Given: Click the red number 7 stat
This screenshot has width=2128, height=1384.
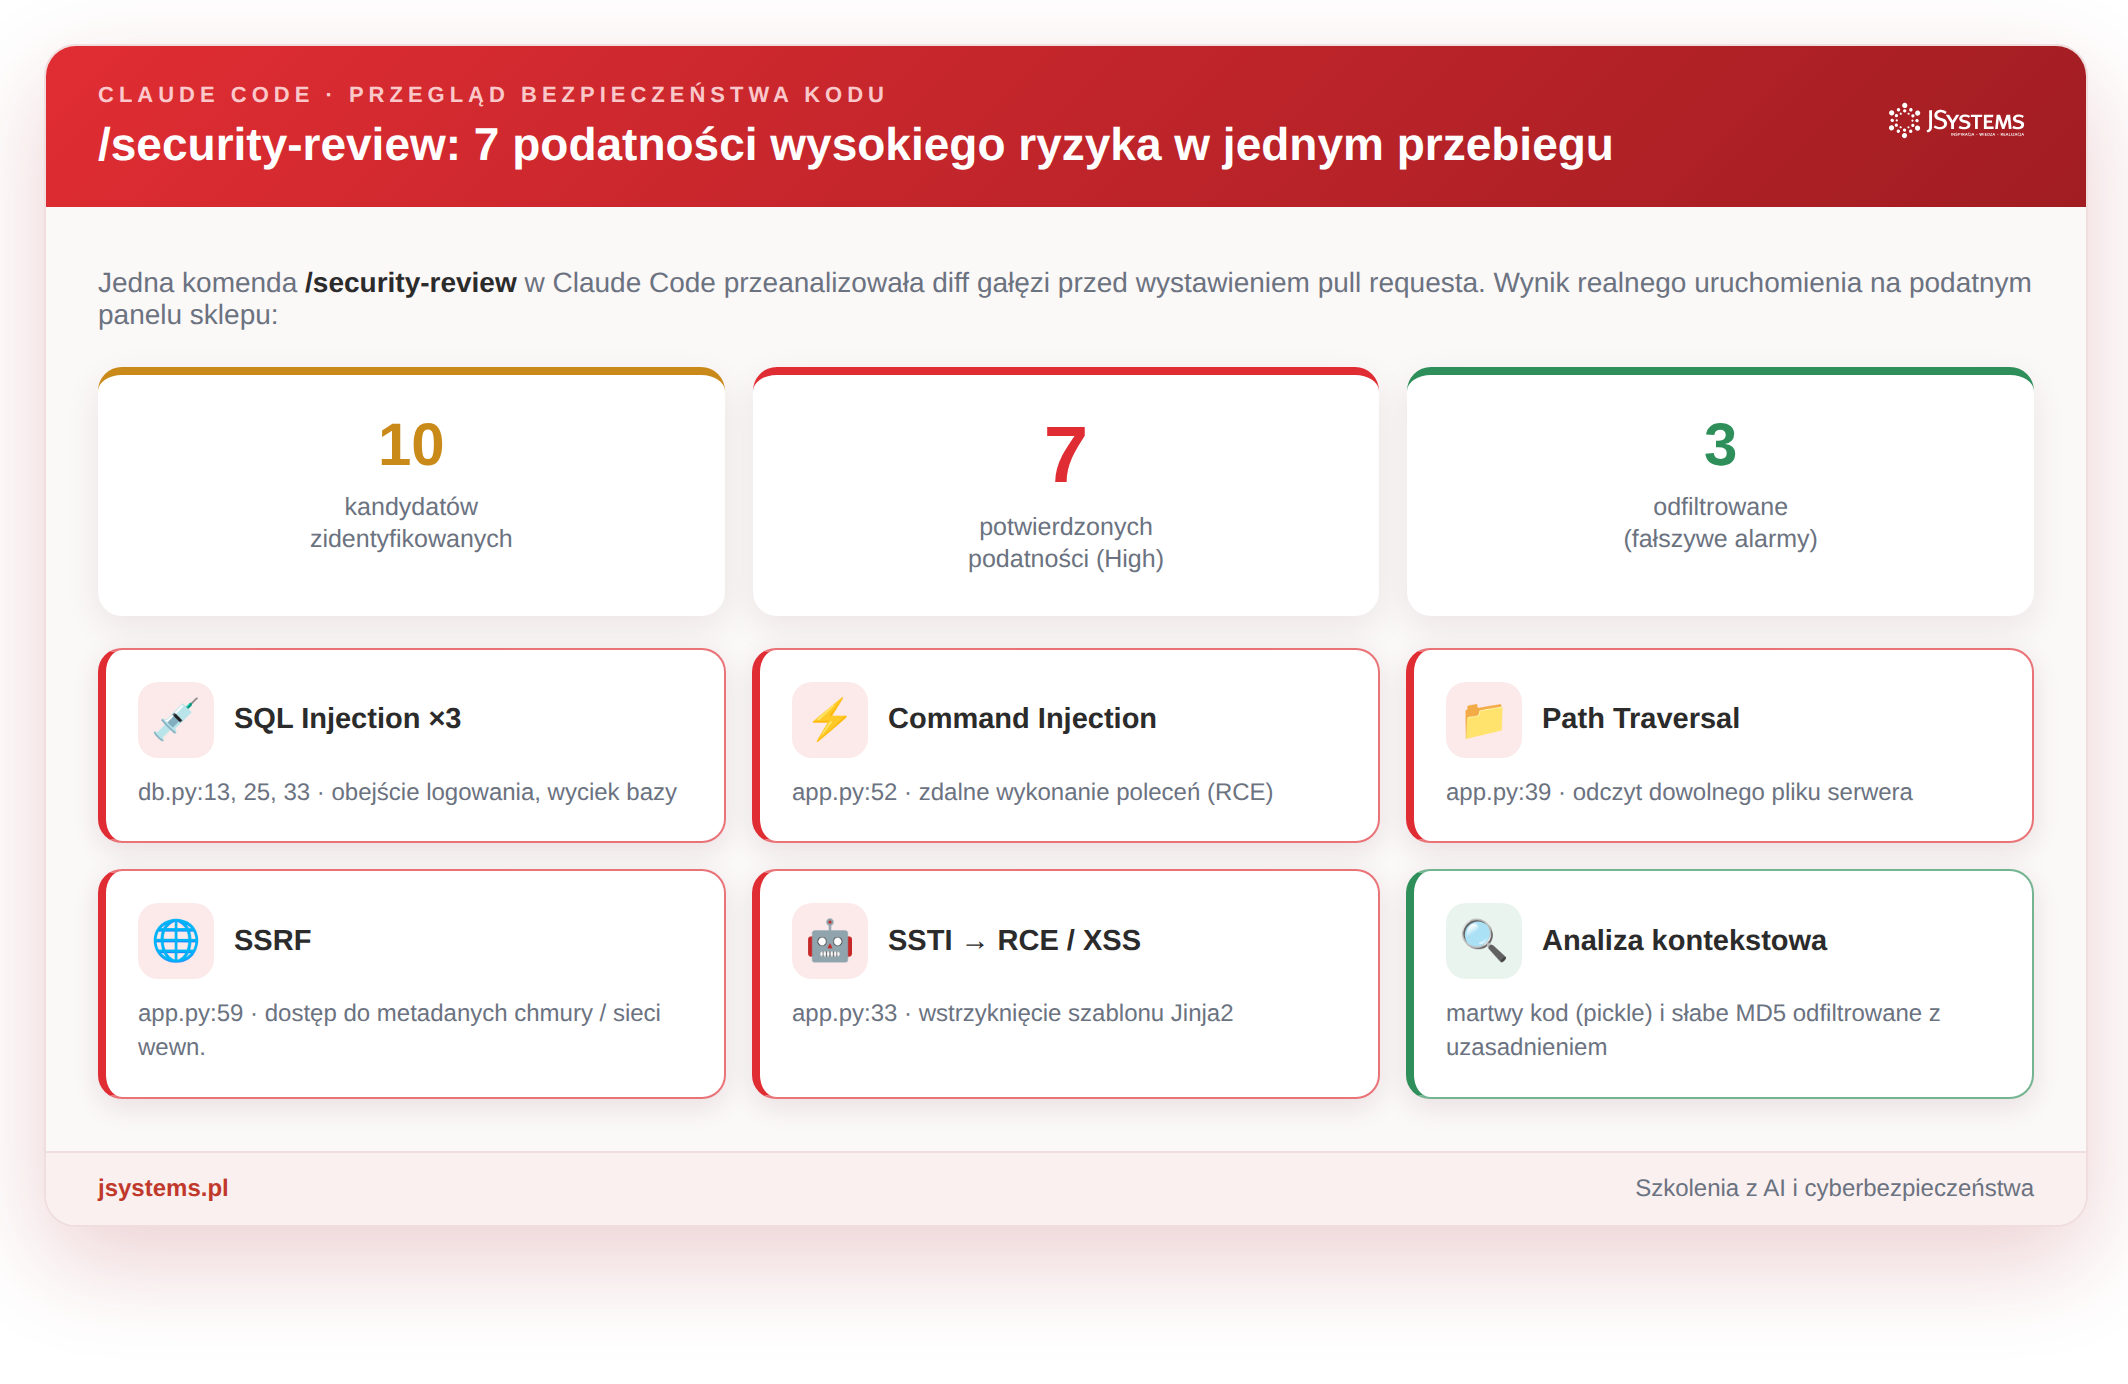Looking at the screenshot, I should point(1066,455).
